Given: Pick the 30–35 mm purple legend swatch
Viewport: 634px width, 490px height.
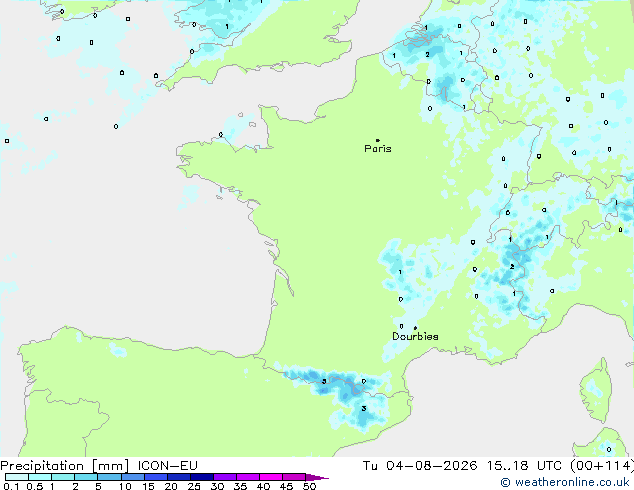Looking at the screenshot, I should (x=225, y=477).
